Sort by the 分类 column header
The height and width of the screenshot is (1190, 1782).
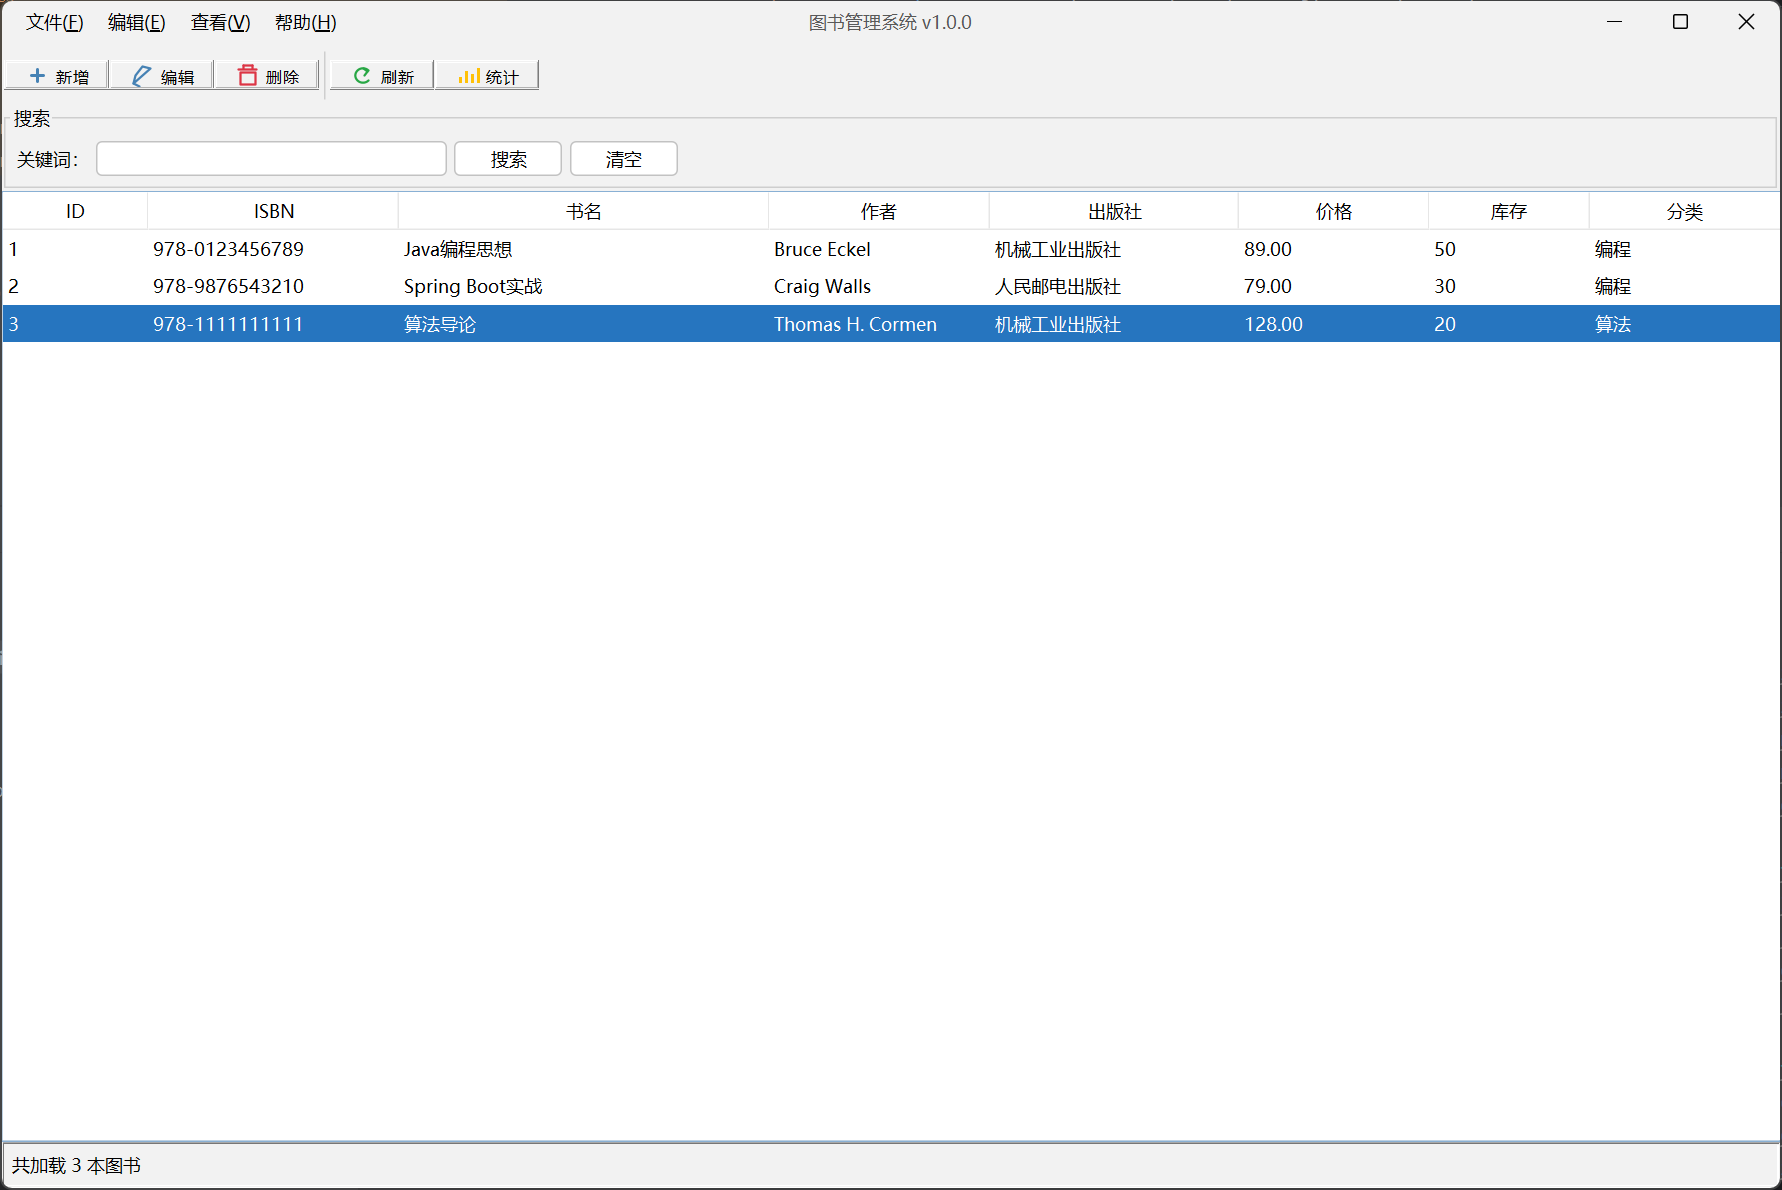[x=1685, y=211]
